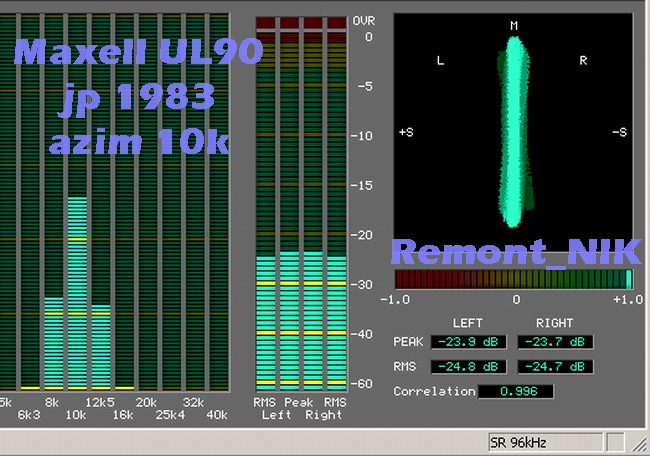Click the 10k spectrum band bar
Image resolution: width=650 pixels, height=456 pixels.
(x=77, y=292)
